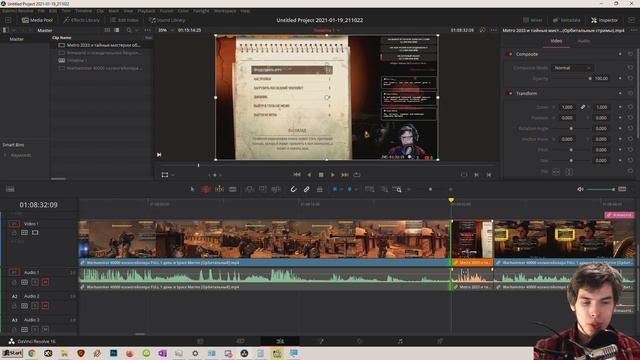Open the Composite Mode Normal dropdown
The image size is (640, 360).
click(572, 68)
